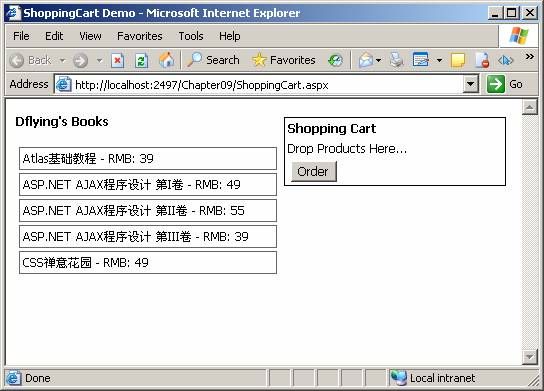Open the Help menu
544x391 pixels.
[229, 36]
